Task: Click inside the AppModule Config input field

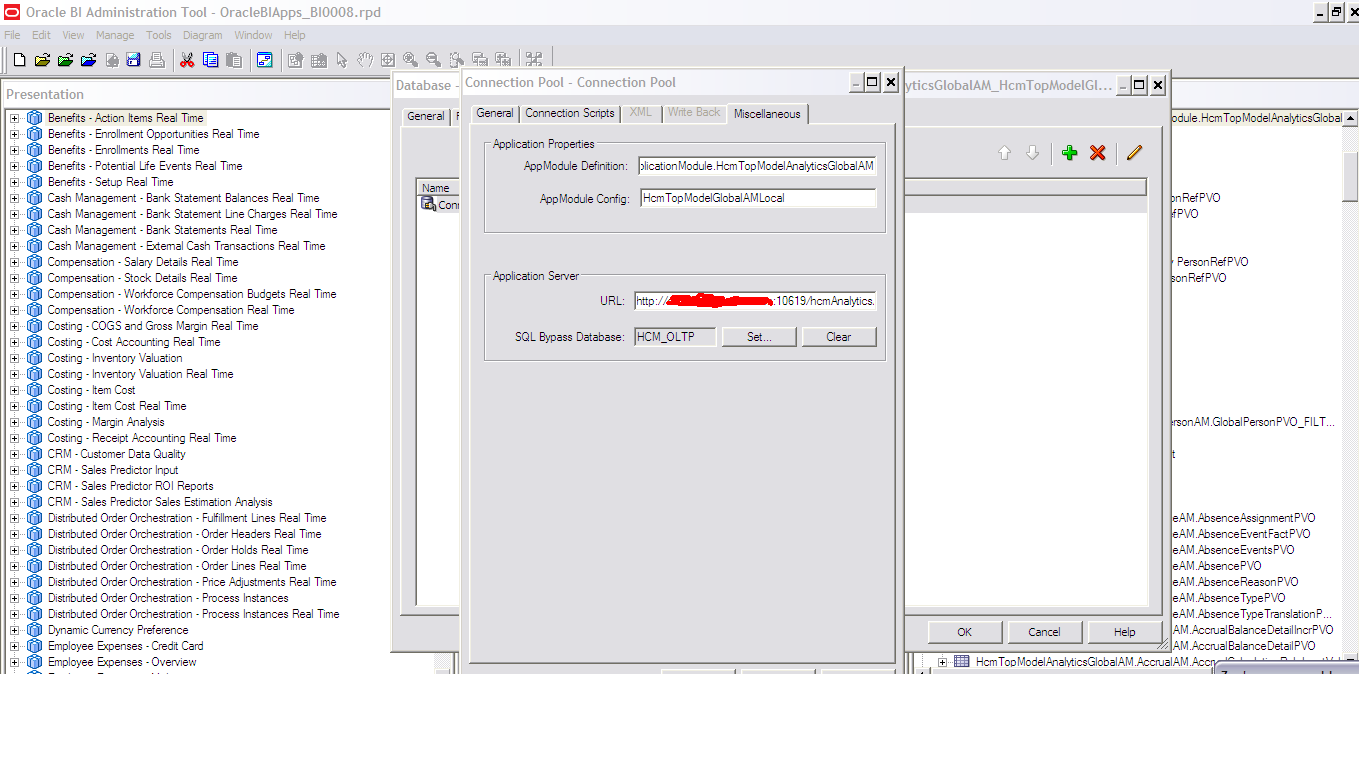Action: pyautogui.click(x=757, y=197)
